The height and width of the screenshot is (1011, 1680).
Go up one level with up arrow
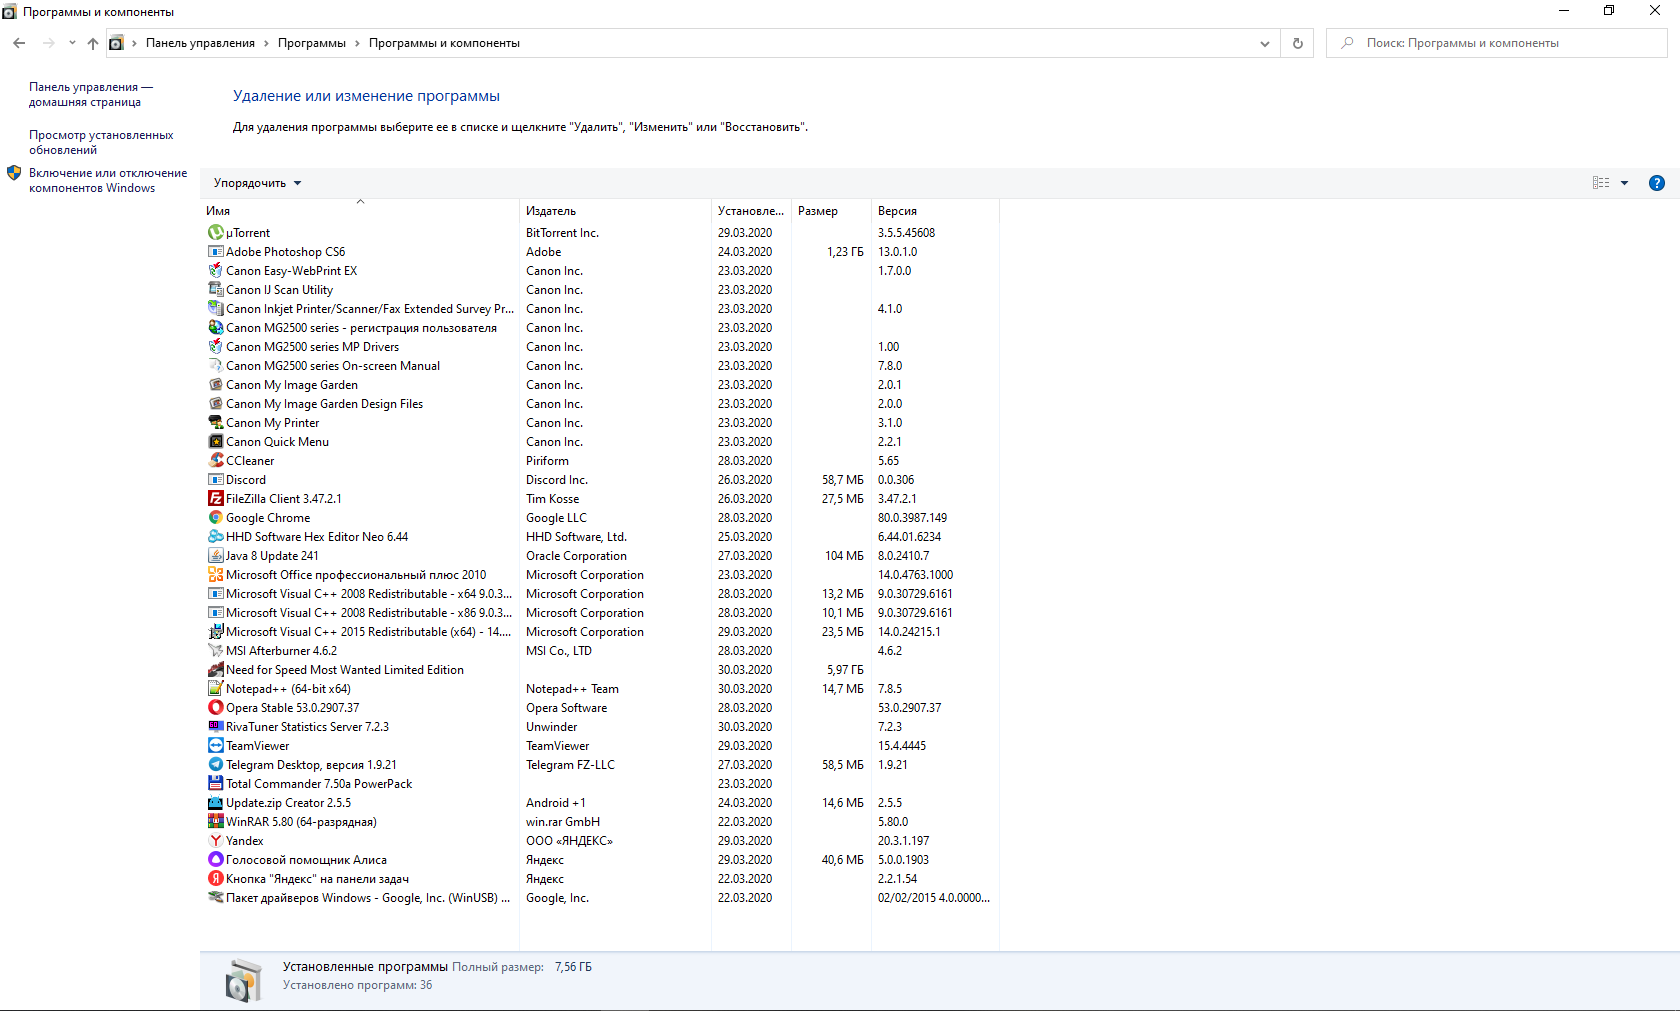[93, 43]
